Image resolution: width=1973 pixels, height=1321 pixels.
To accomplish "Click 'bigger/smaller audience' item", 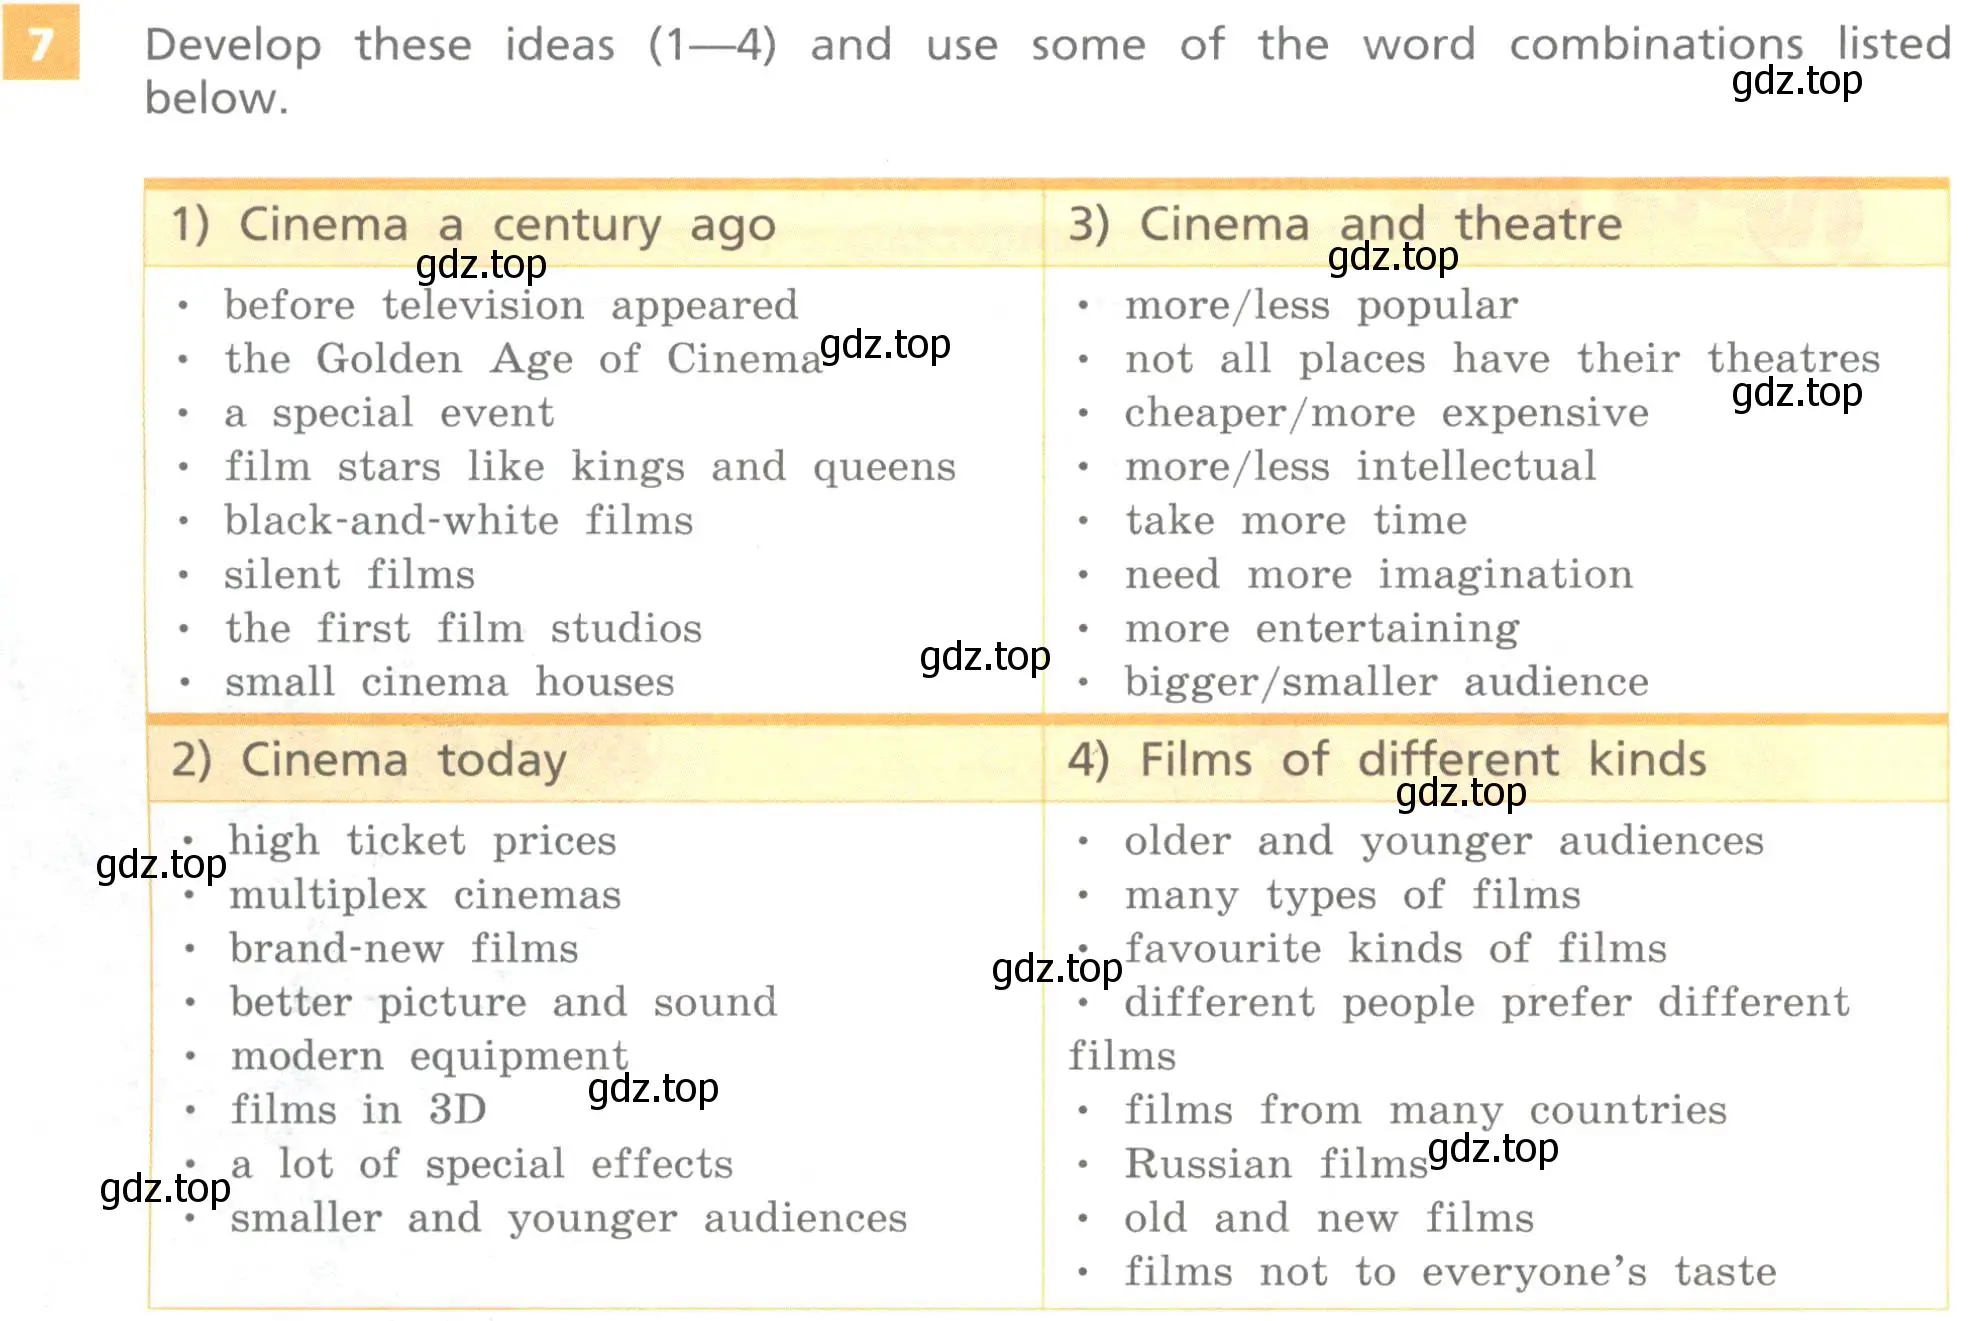I will pos(1386,682).
